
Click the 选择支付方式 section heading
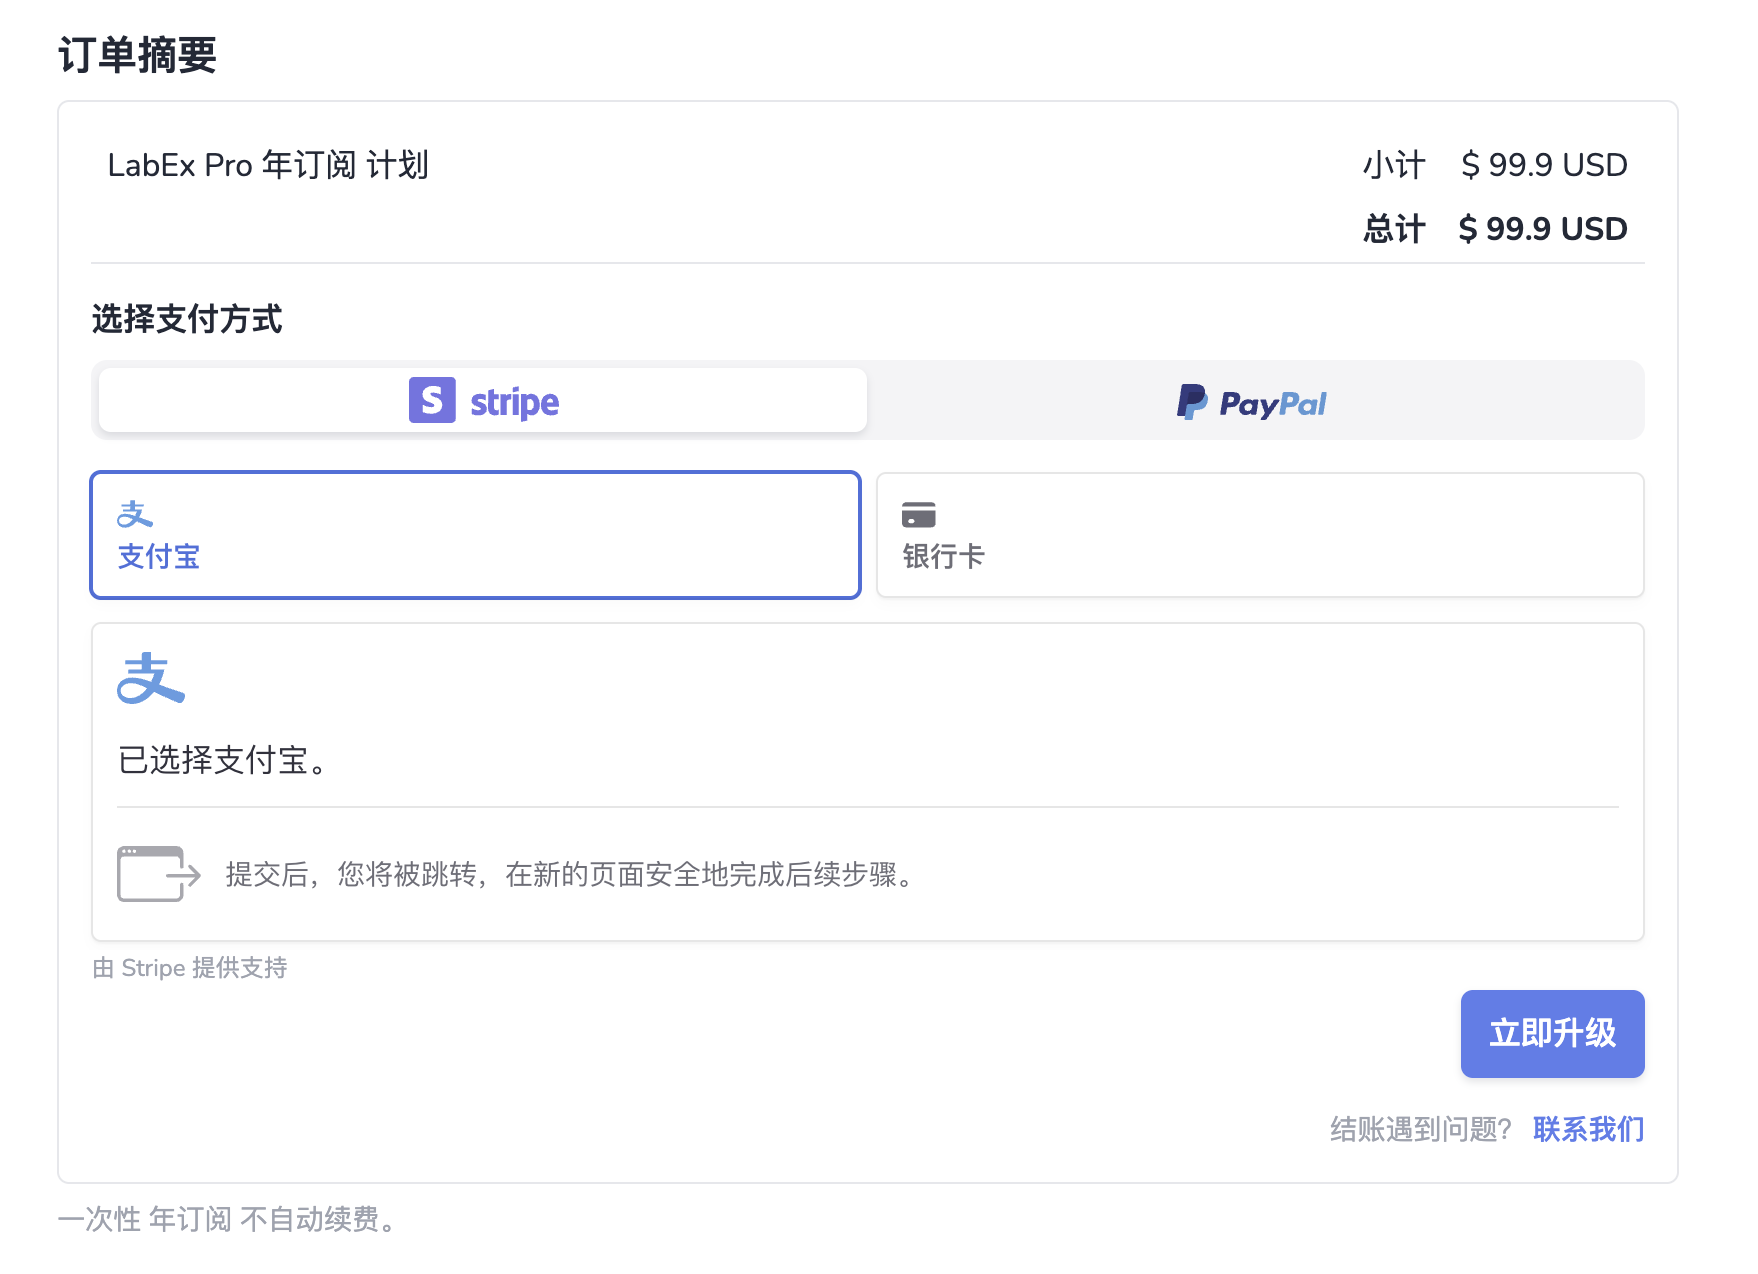click(x=186, y=320)
